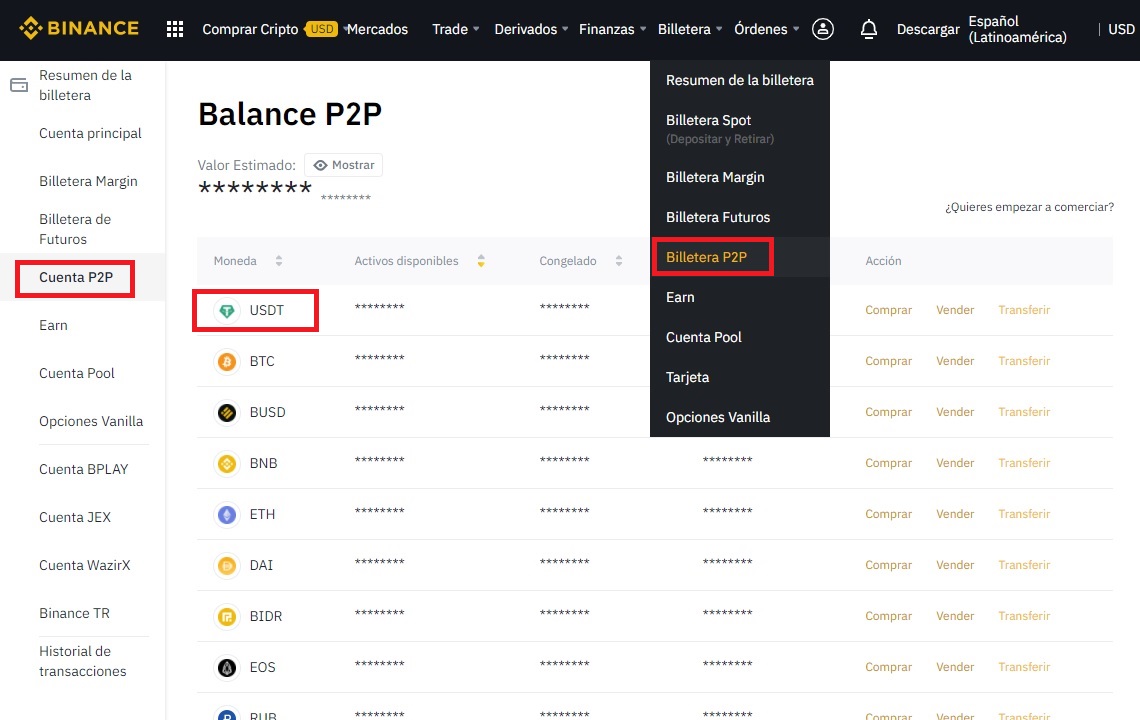The image size is (1140, 720).
Task: Open the notifications bell icon
Action: 868,29
